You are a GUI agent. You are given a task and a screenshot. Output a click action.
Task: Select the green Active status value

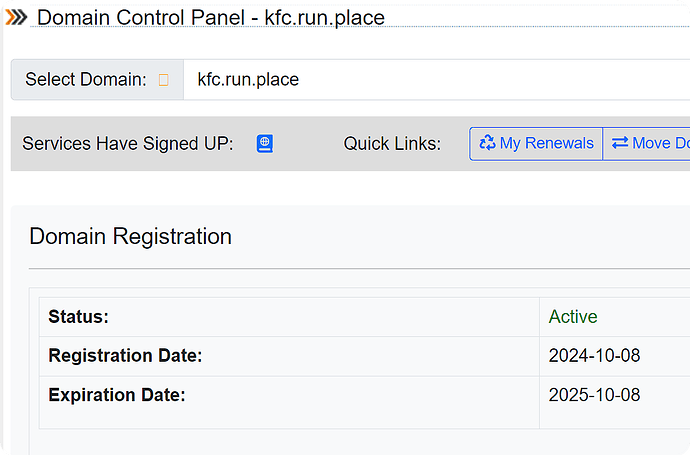click(x=573, y=317)
